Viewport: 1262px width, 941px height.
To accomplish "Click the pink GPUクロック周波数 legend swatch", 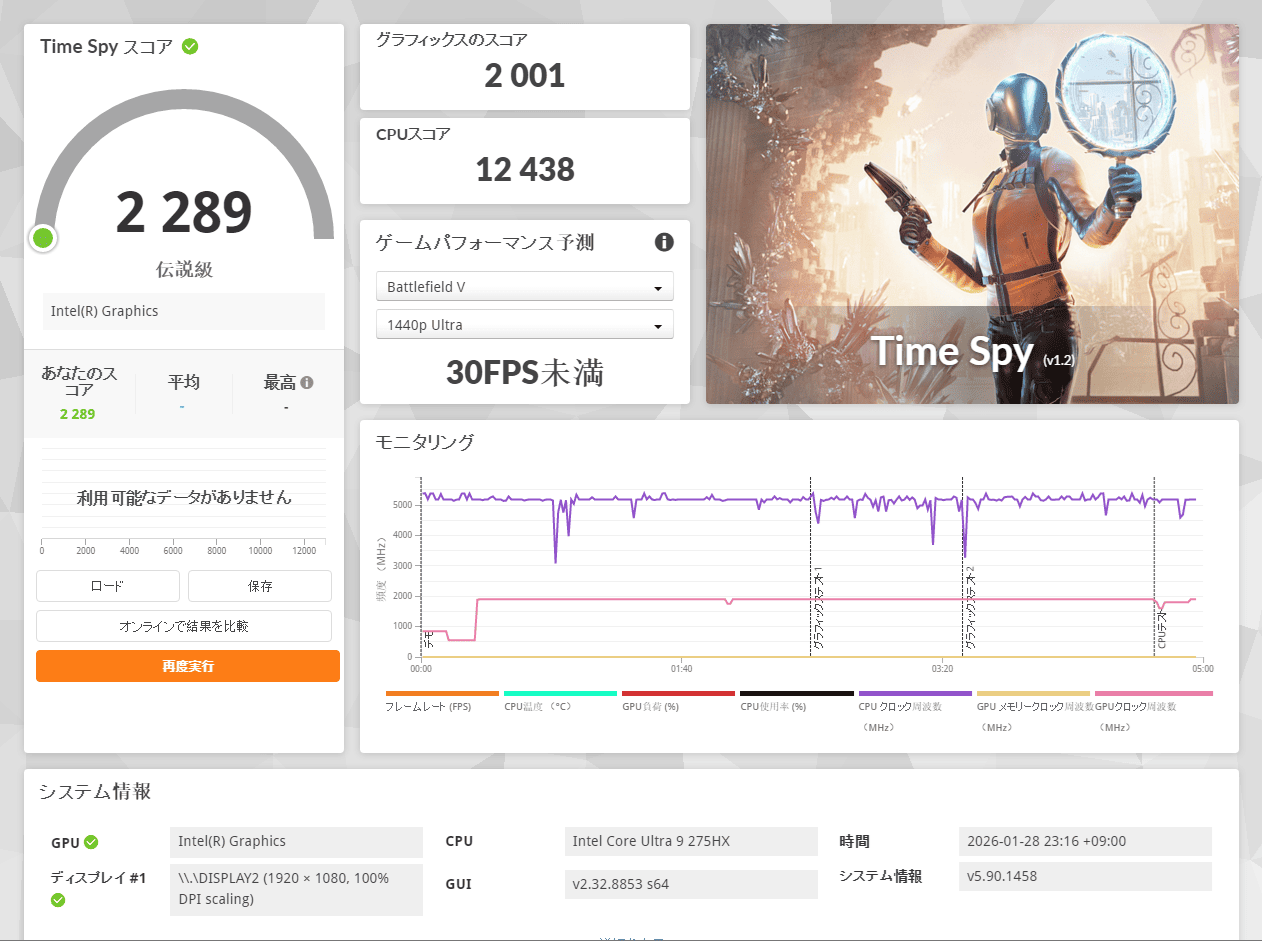I will pos(1153,693).
